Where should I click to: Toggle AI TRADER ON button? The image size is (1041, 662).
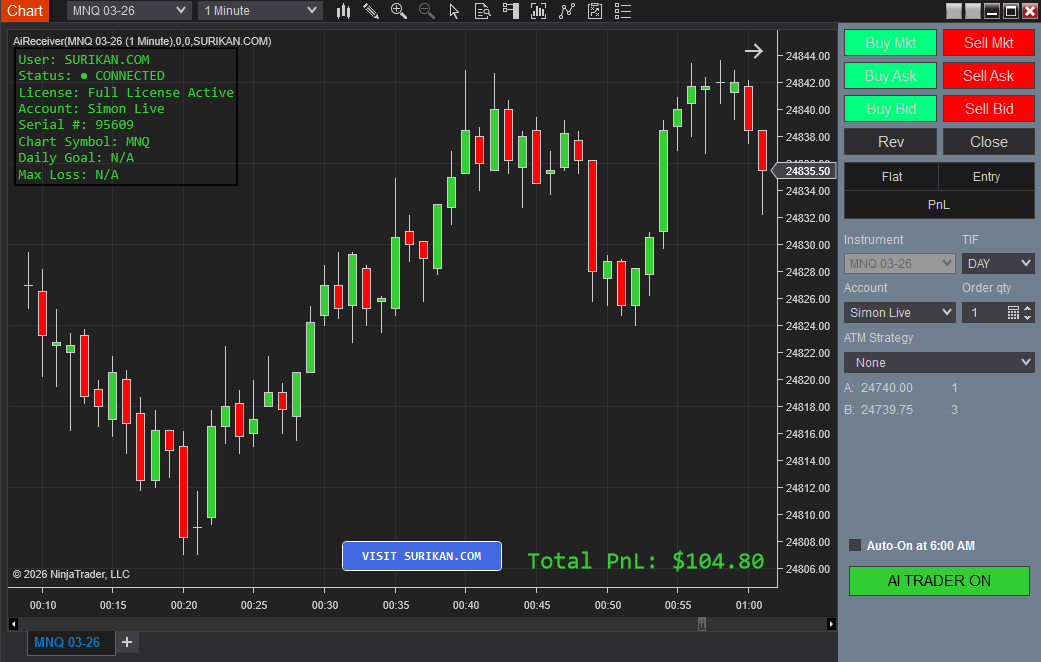pyautogui.click(x=938, y=581)
